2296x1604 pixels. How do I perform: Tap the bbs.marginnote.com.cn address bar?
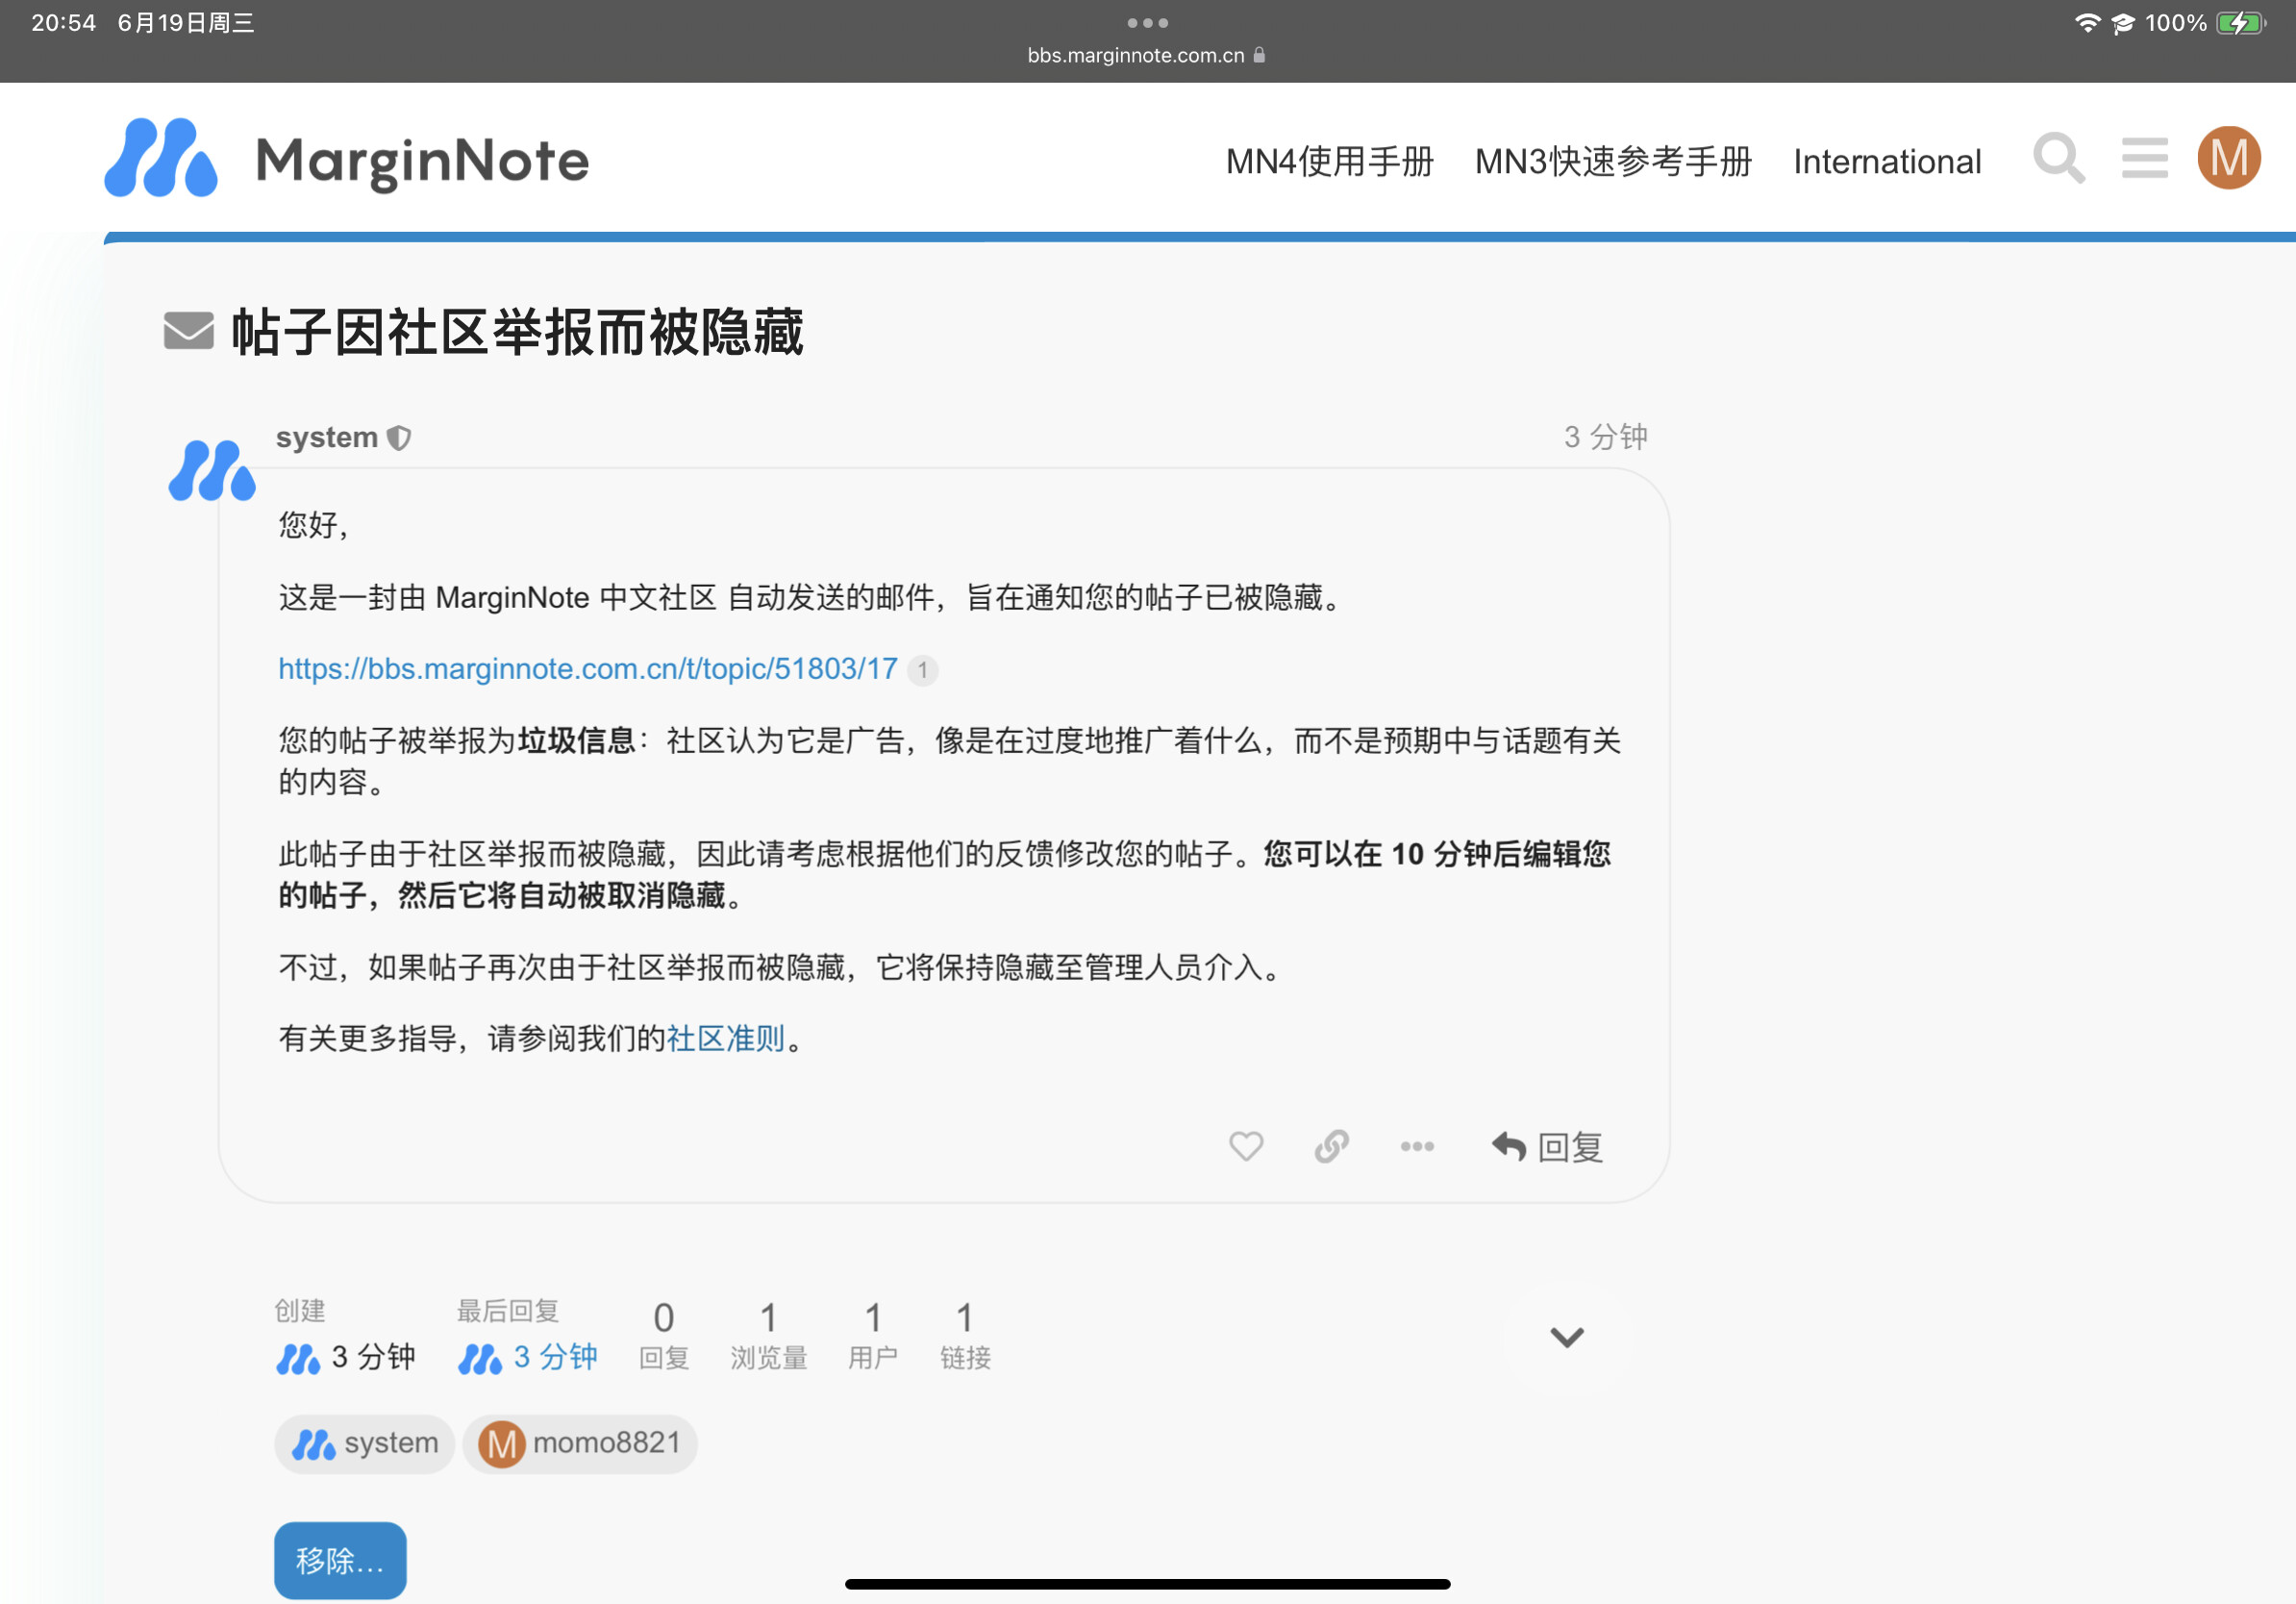click(1147, 56)
